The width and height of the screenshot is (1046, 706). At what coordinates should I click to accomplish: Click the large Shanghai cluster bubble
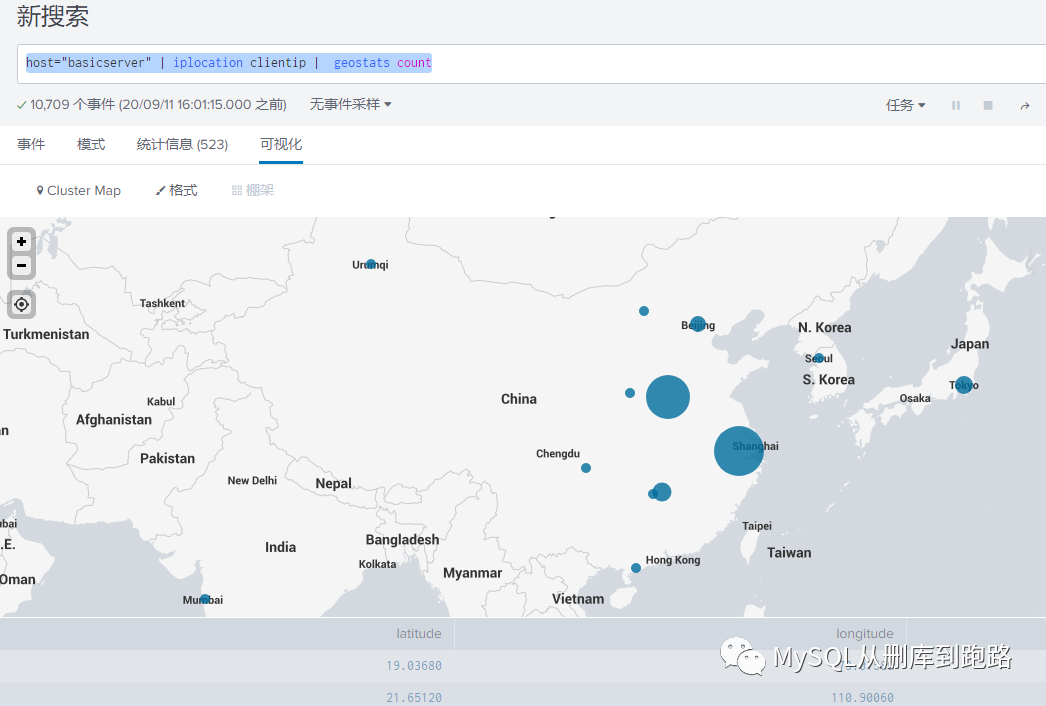point(738,451)
